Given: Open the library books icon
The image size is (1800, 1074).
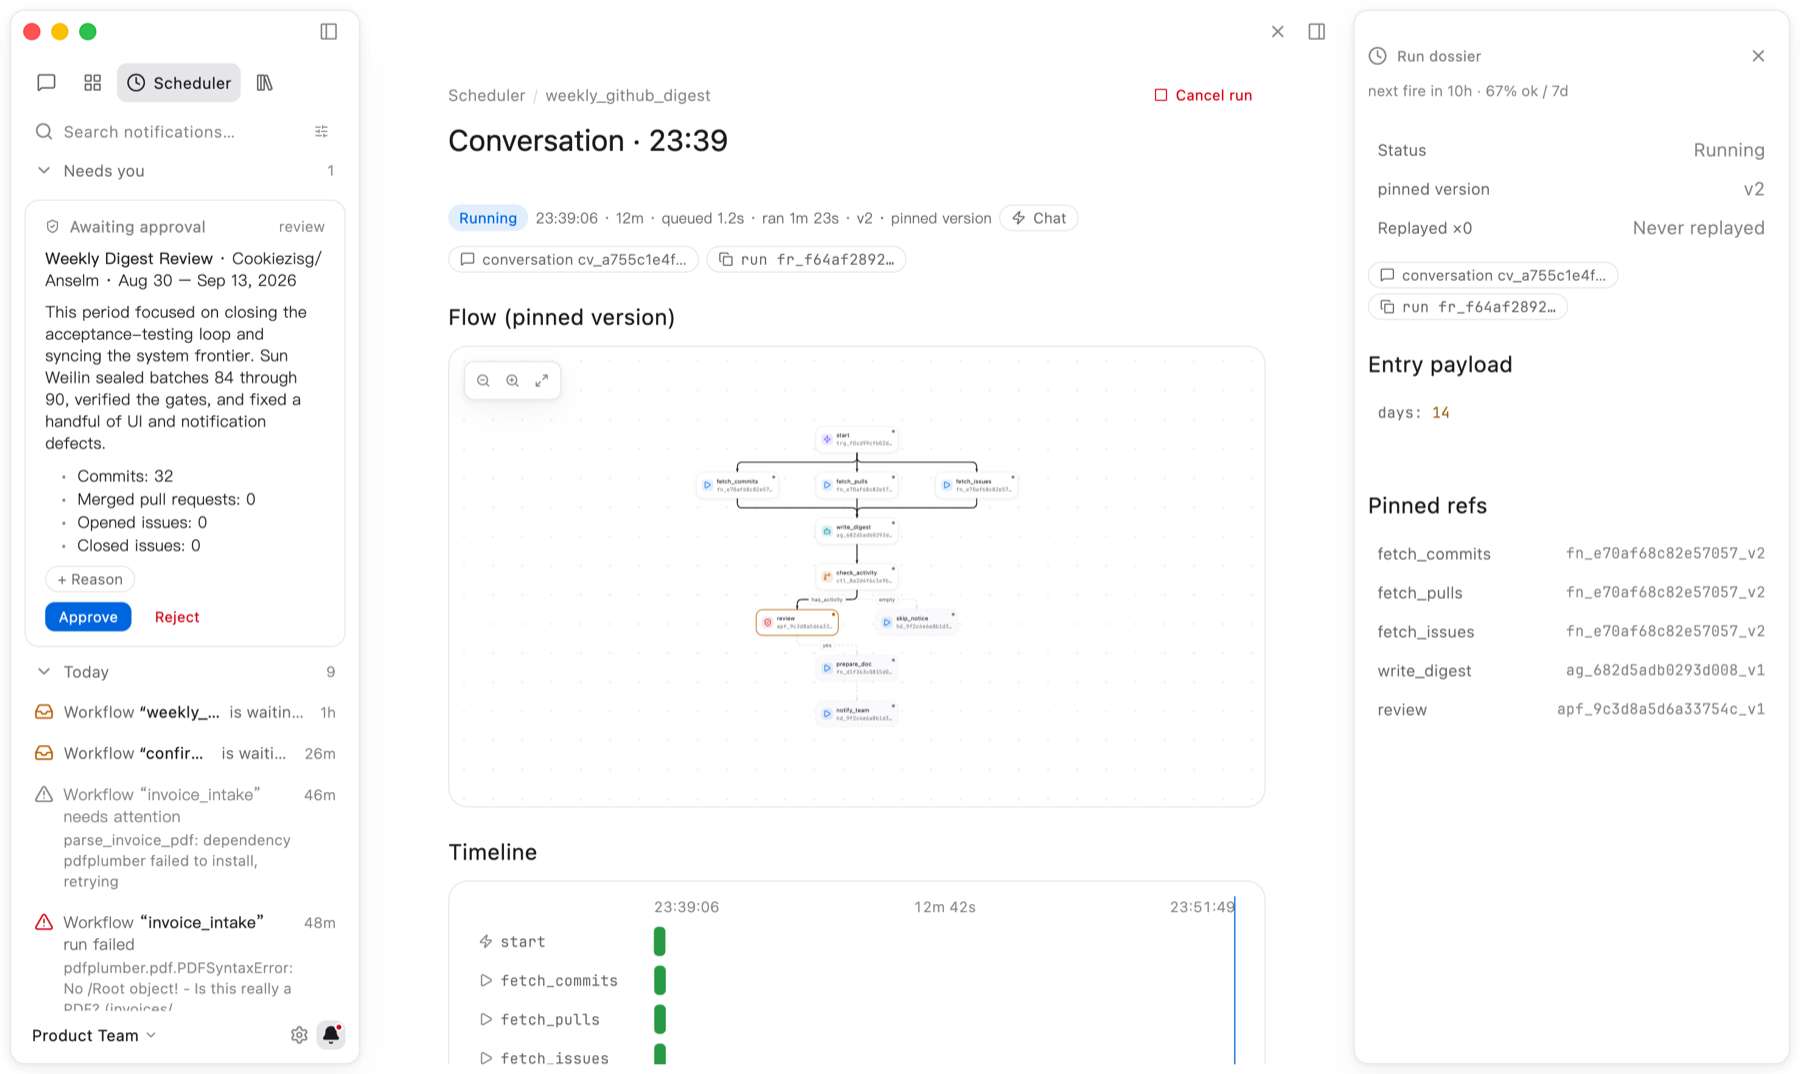Looking at the screenshot, I should 264,83.
